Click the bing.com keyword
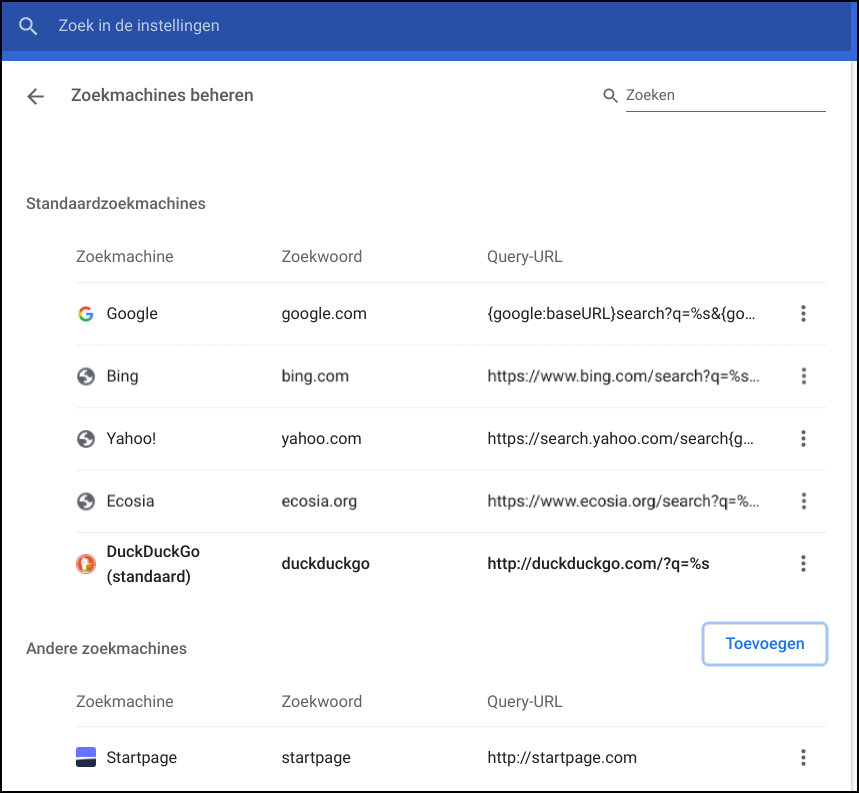This screenshot has height=793, width=859. (x=315, y=376)
